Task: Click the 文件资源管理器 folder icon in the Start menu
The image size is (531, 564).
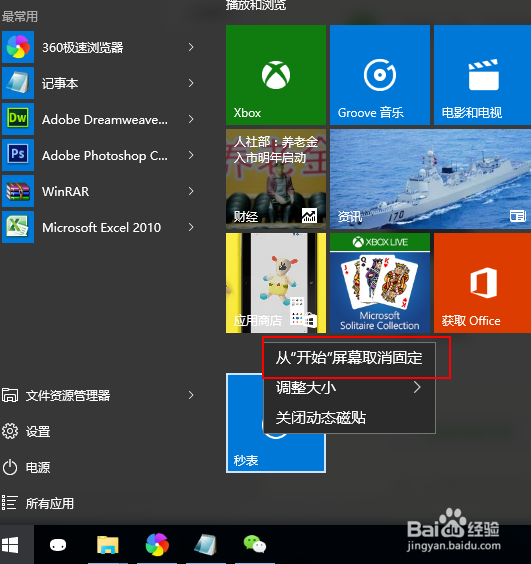Action: click(x=10, y=395)
